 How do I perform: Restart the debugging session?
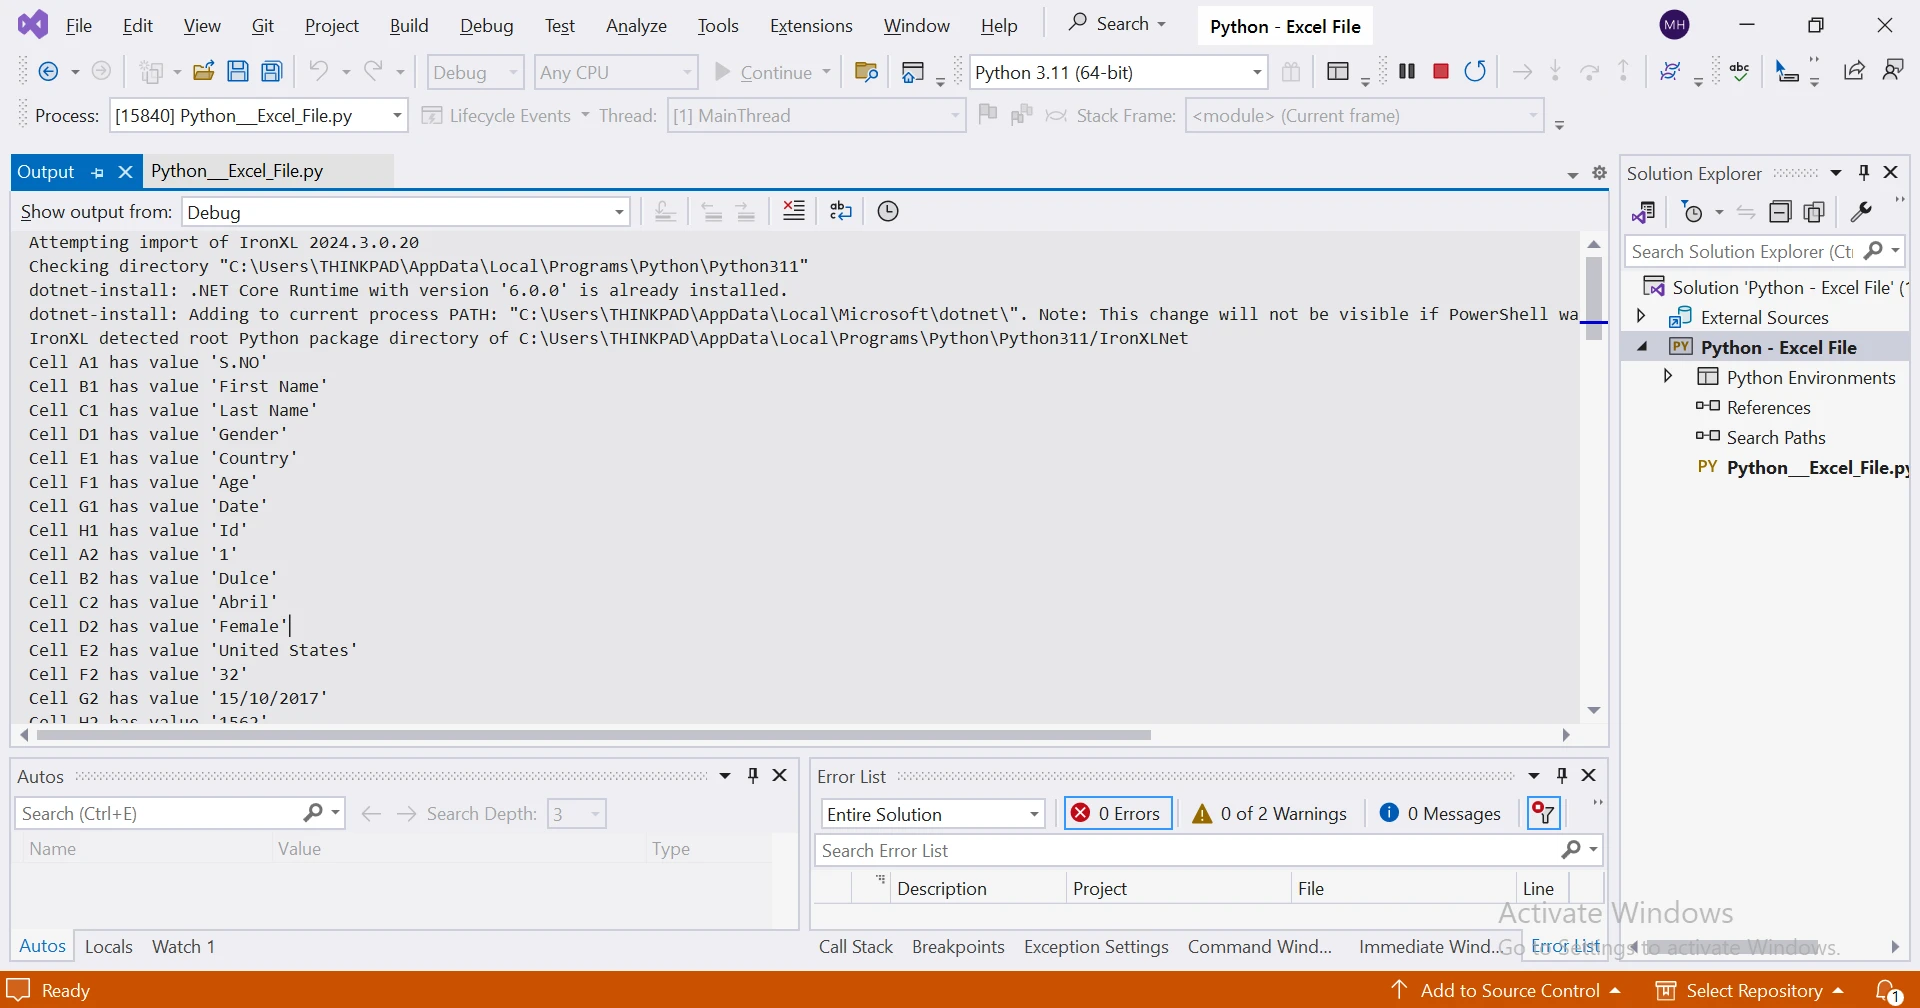[1475, 71]
